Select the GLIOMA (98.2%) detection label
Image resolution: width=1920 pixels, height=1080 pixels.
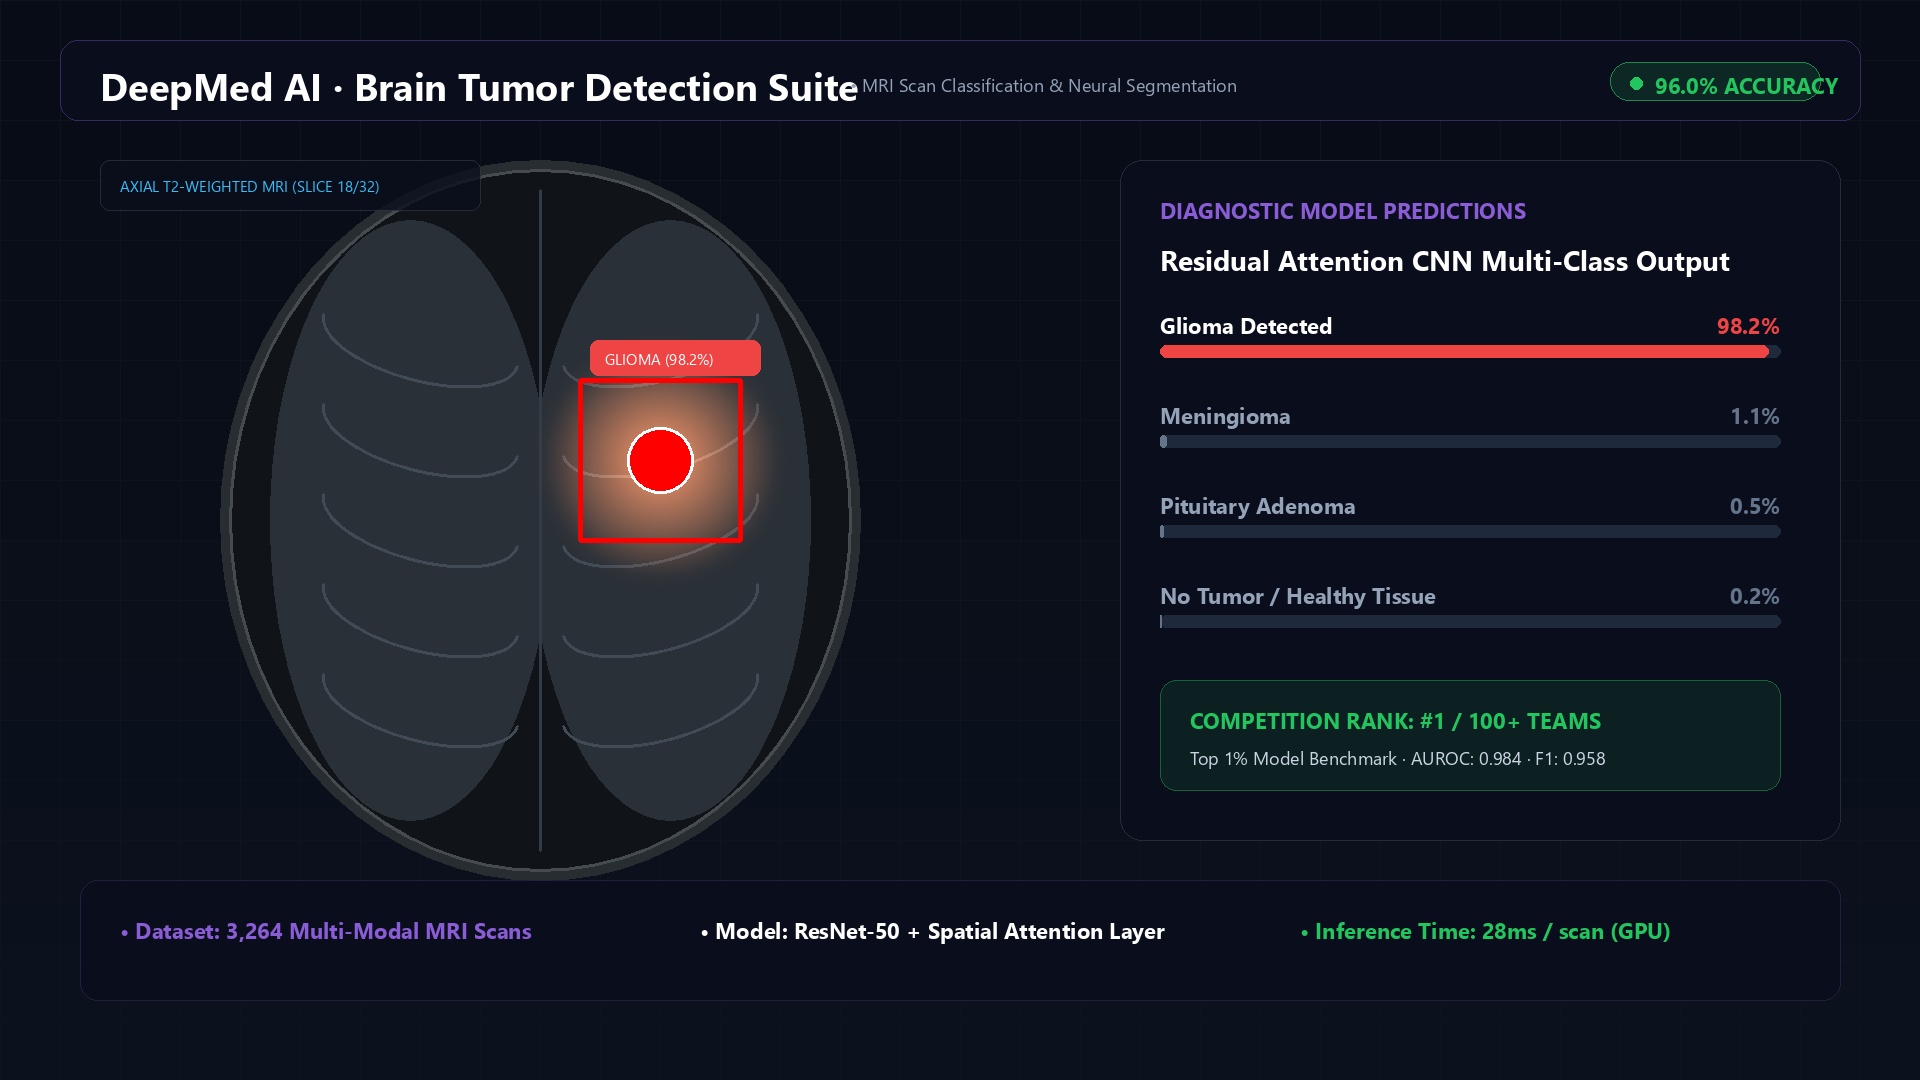(675, 358)
